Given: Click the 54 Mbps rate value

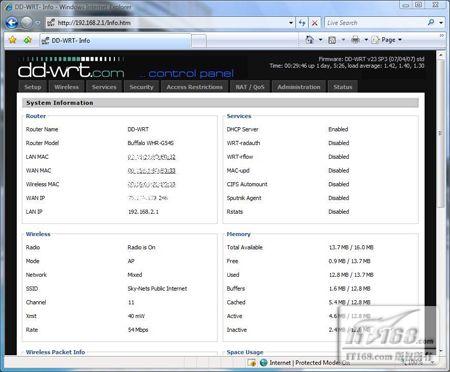Looking at the screenshot, I should (138, 330).
